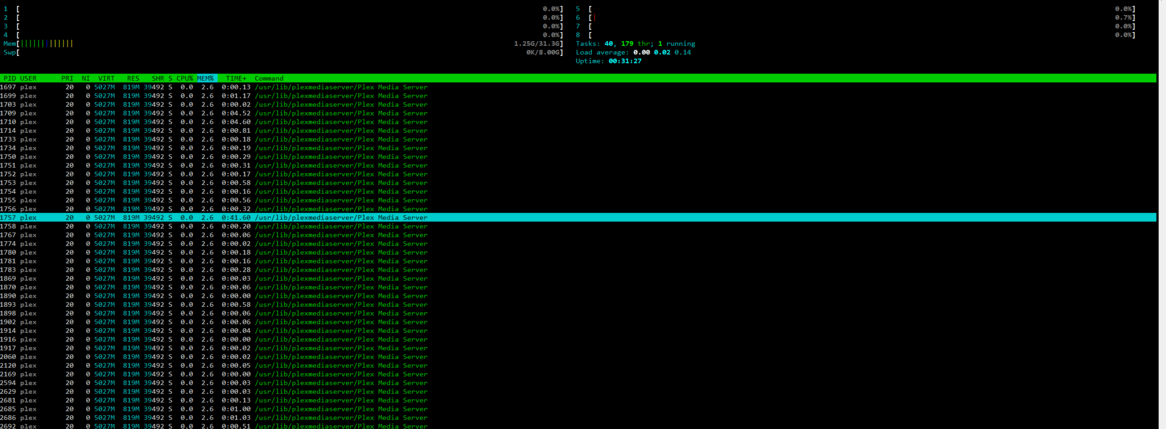Select process row with PID 1898
The height and width of the screenshot is (429, 1166).
[579, 313]
